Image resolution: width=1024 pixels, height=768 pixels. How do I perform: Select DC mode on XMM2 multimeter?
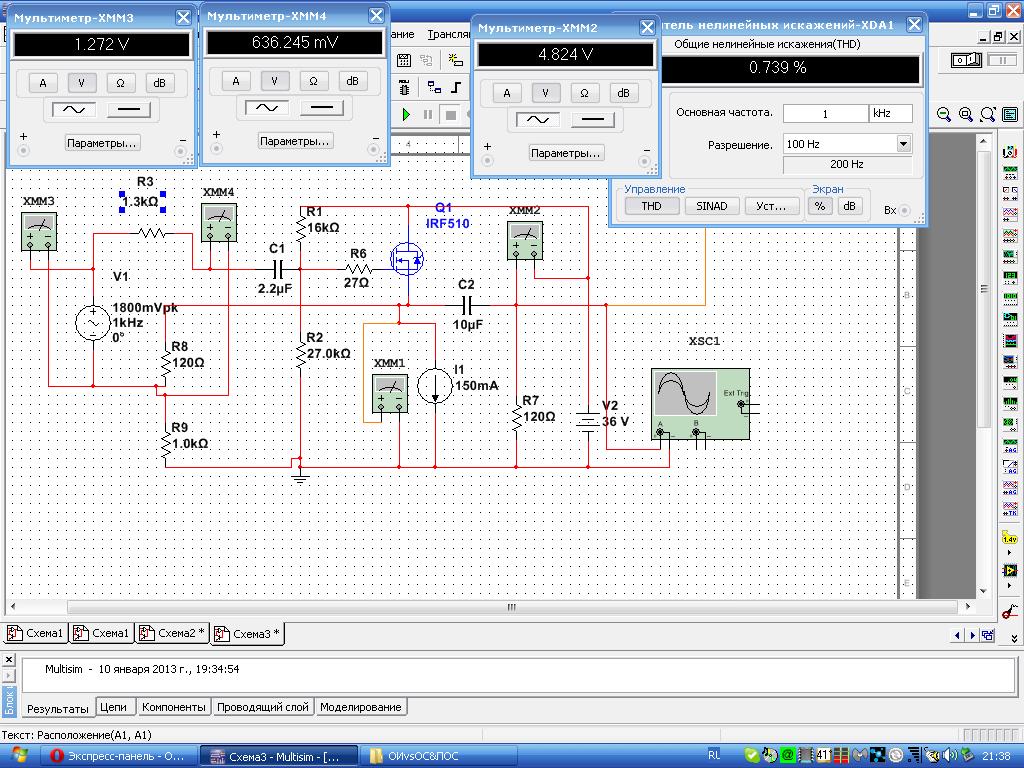592,119
